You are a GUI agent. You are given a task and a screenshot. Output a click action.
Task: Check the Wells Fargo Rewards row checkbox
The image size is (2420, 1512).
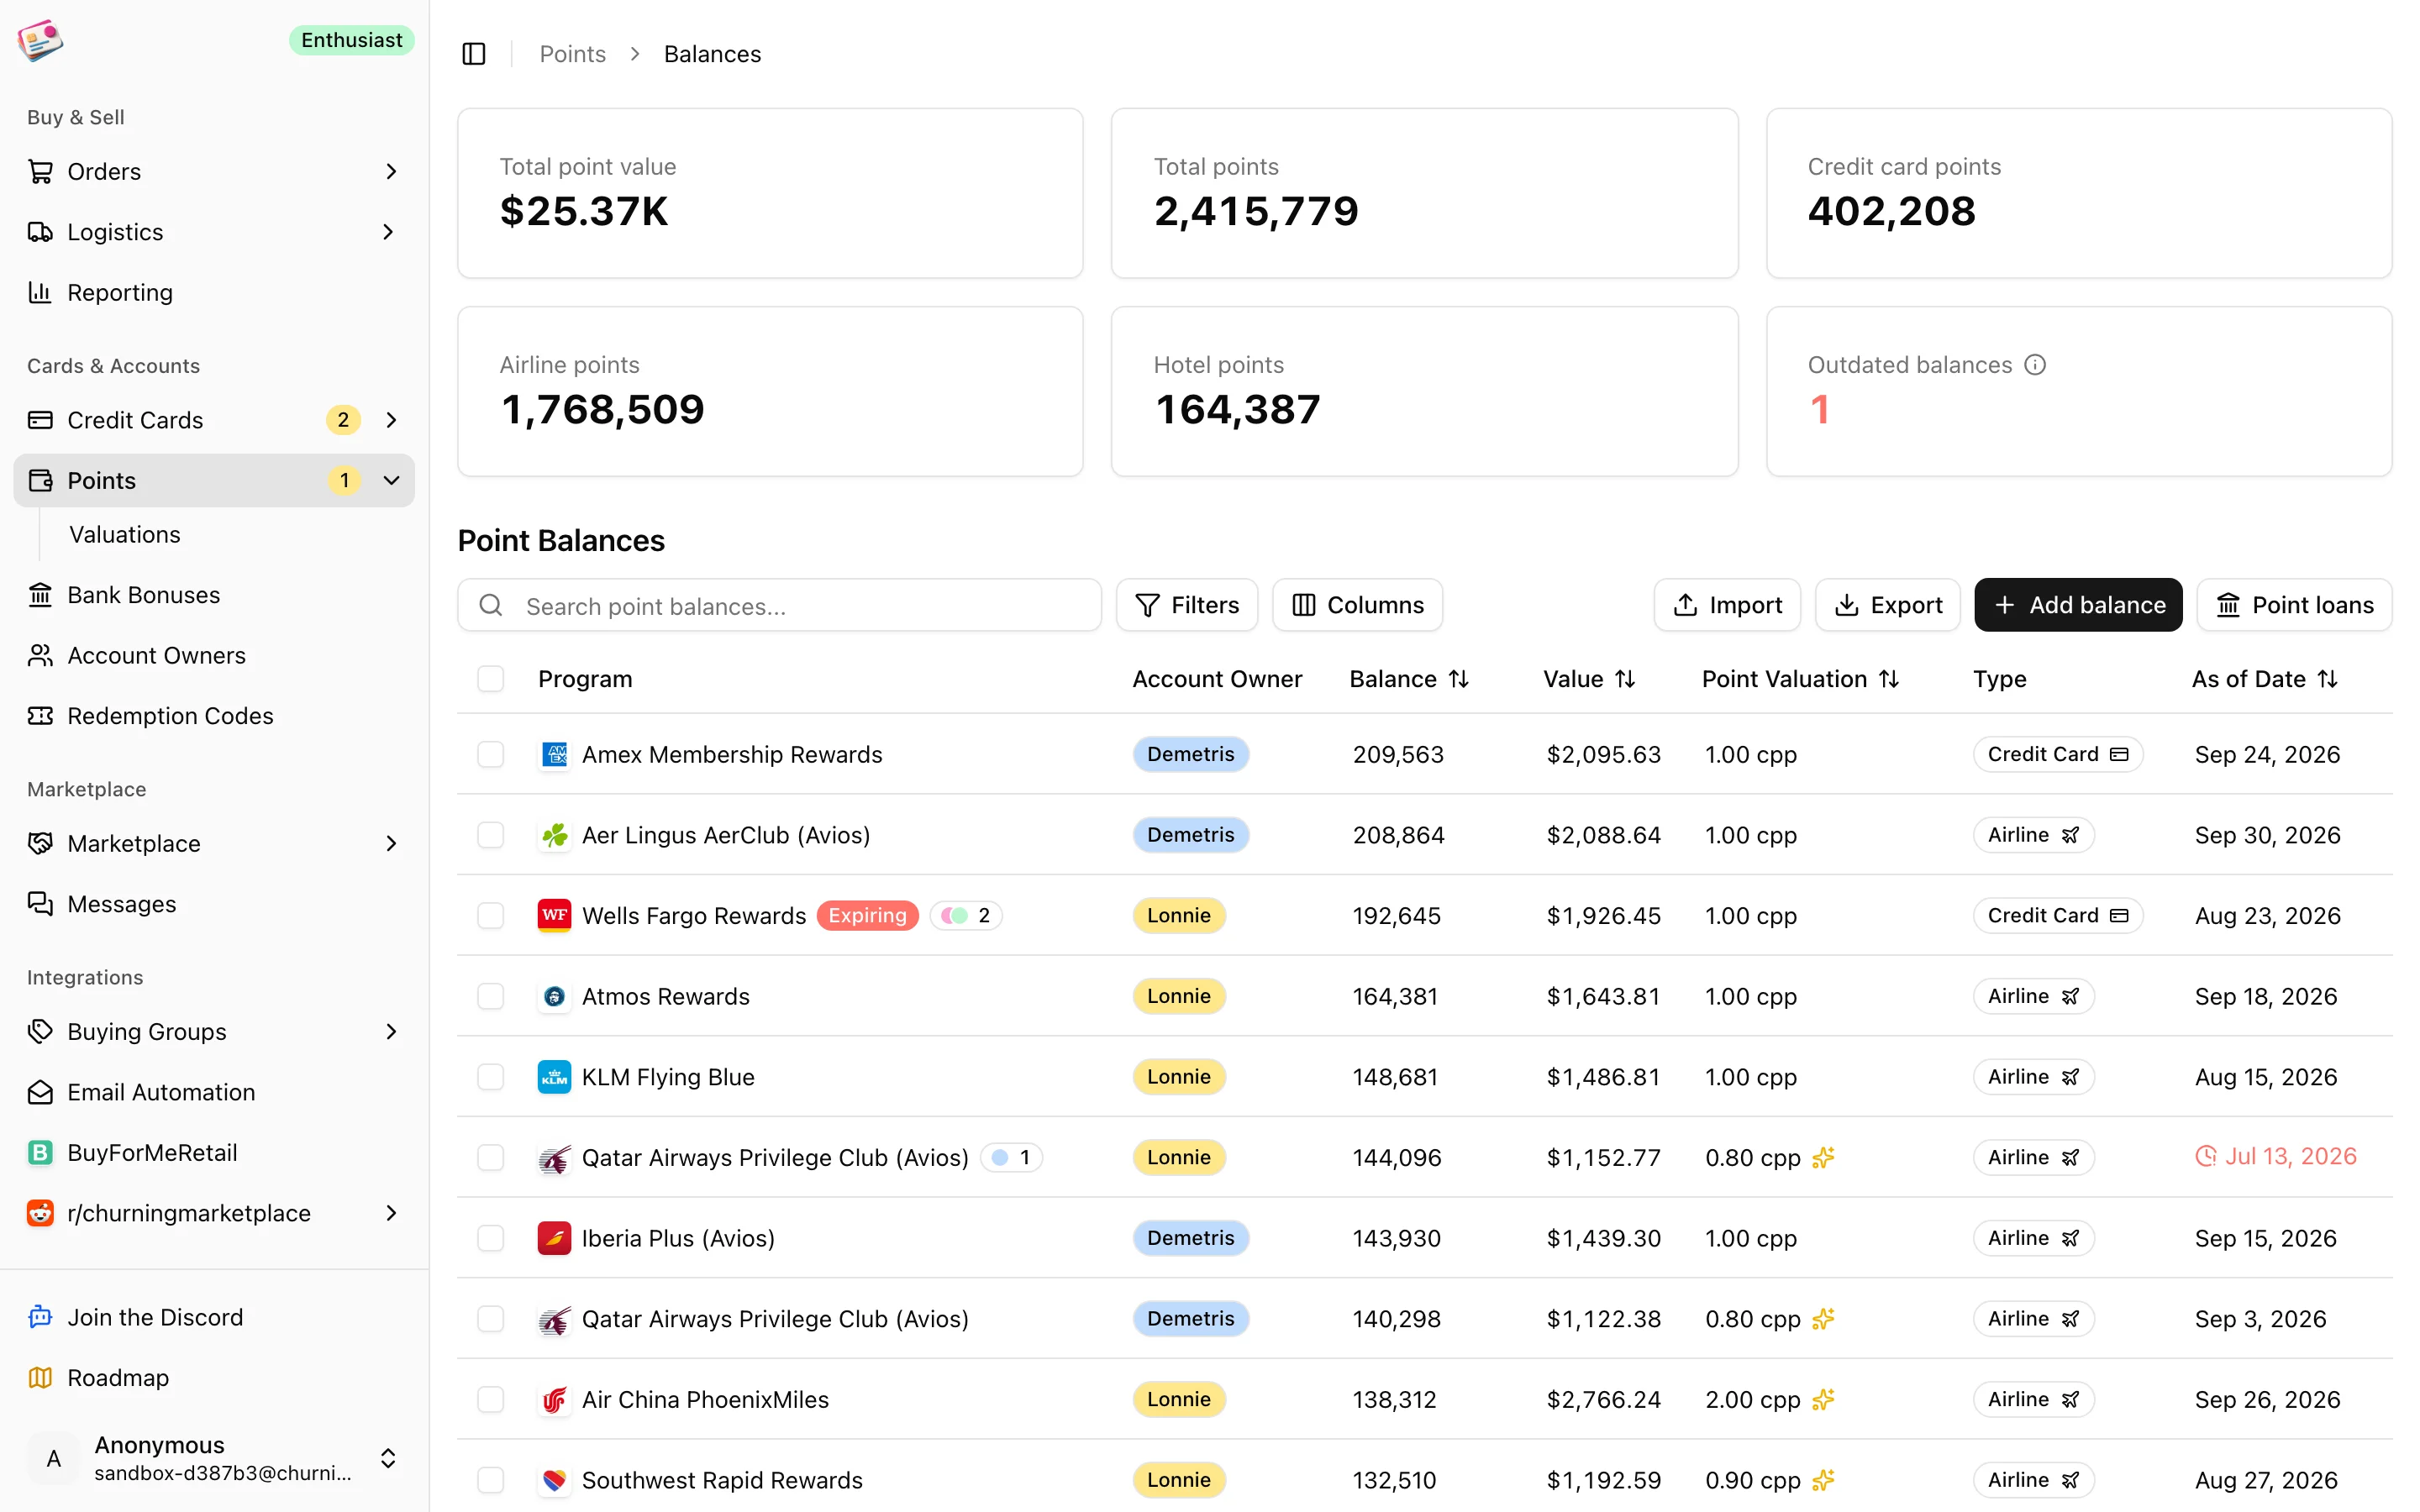click(491, 915)
